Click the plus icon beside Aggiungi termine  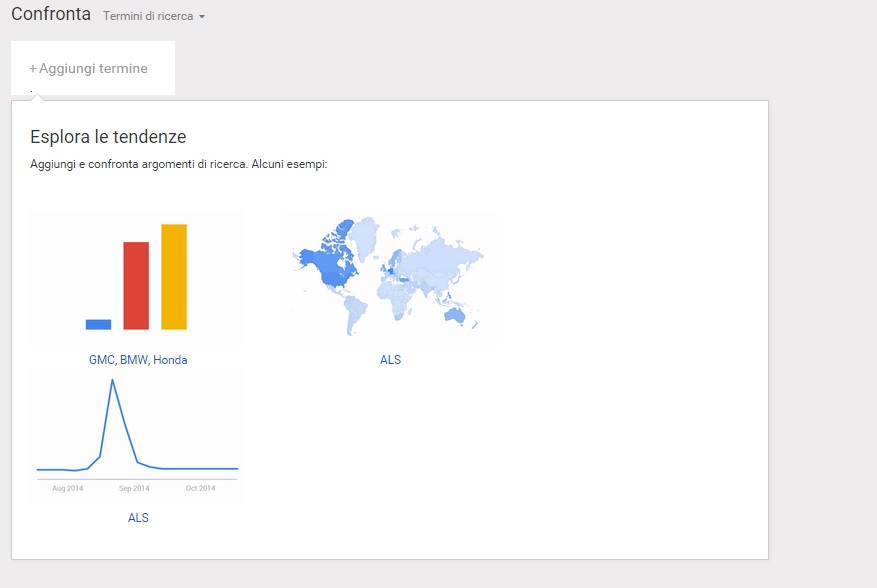click(x=33, y=69)
